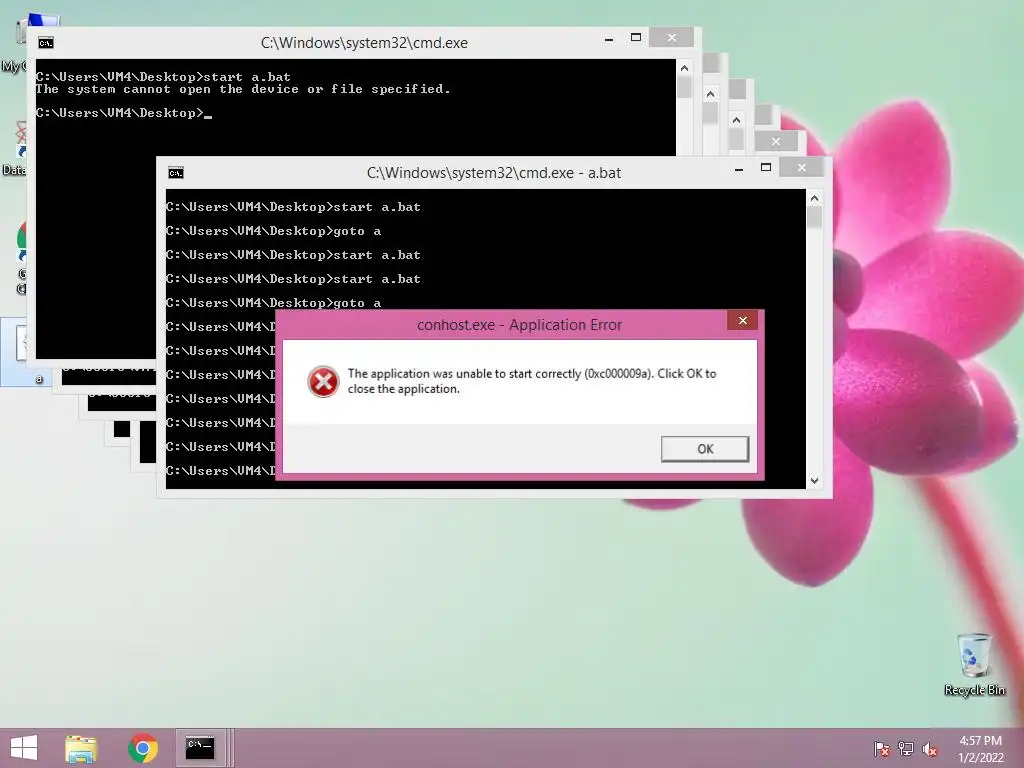Maximize the back cmd.exe window
The width and height of the screenshot is (1024, 768).
[635, 38]
